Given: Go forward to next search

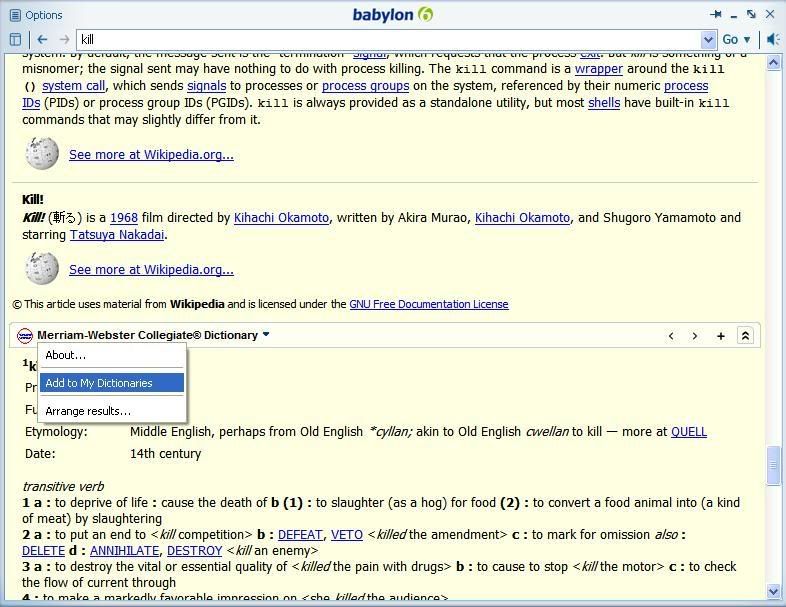Looking at the screenshot, I should [64, 39].
